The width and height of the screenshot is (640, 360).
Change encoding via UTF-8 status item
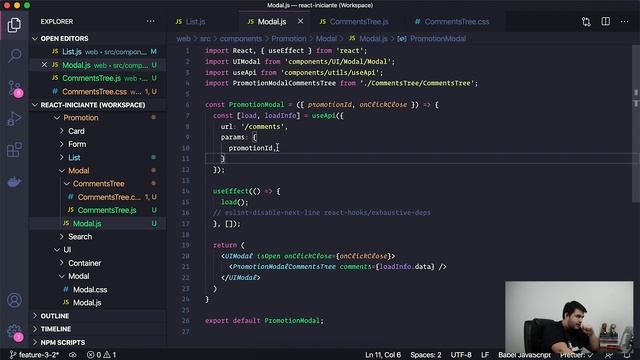pos(461,355)
